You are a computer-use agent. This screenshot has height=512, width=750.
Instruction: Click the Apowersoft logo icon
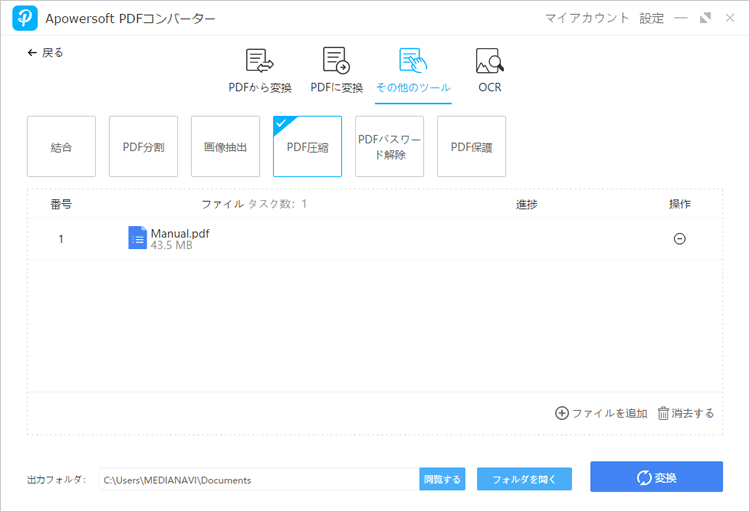click(x=25, y=18)
